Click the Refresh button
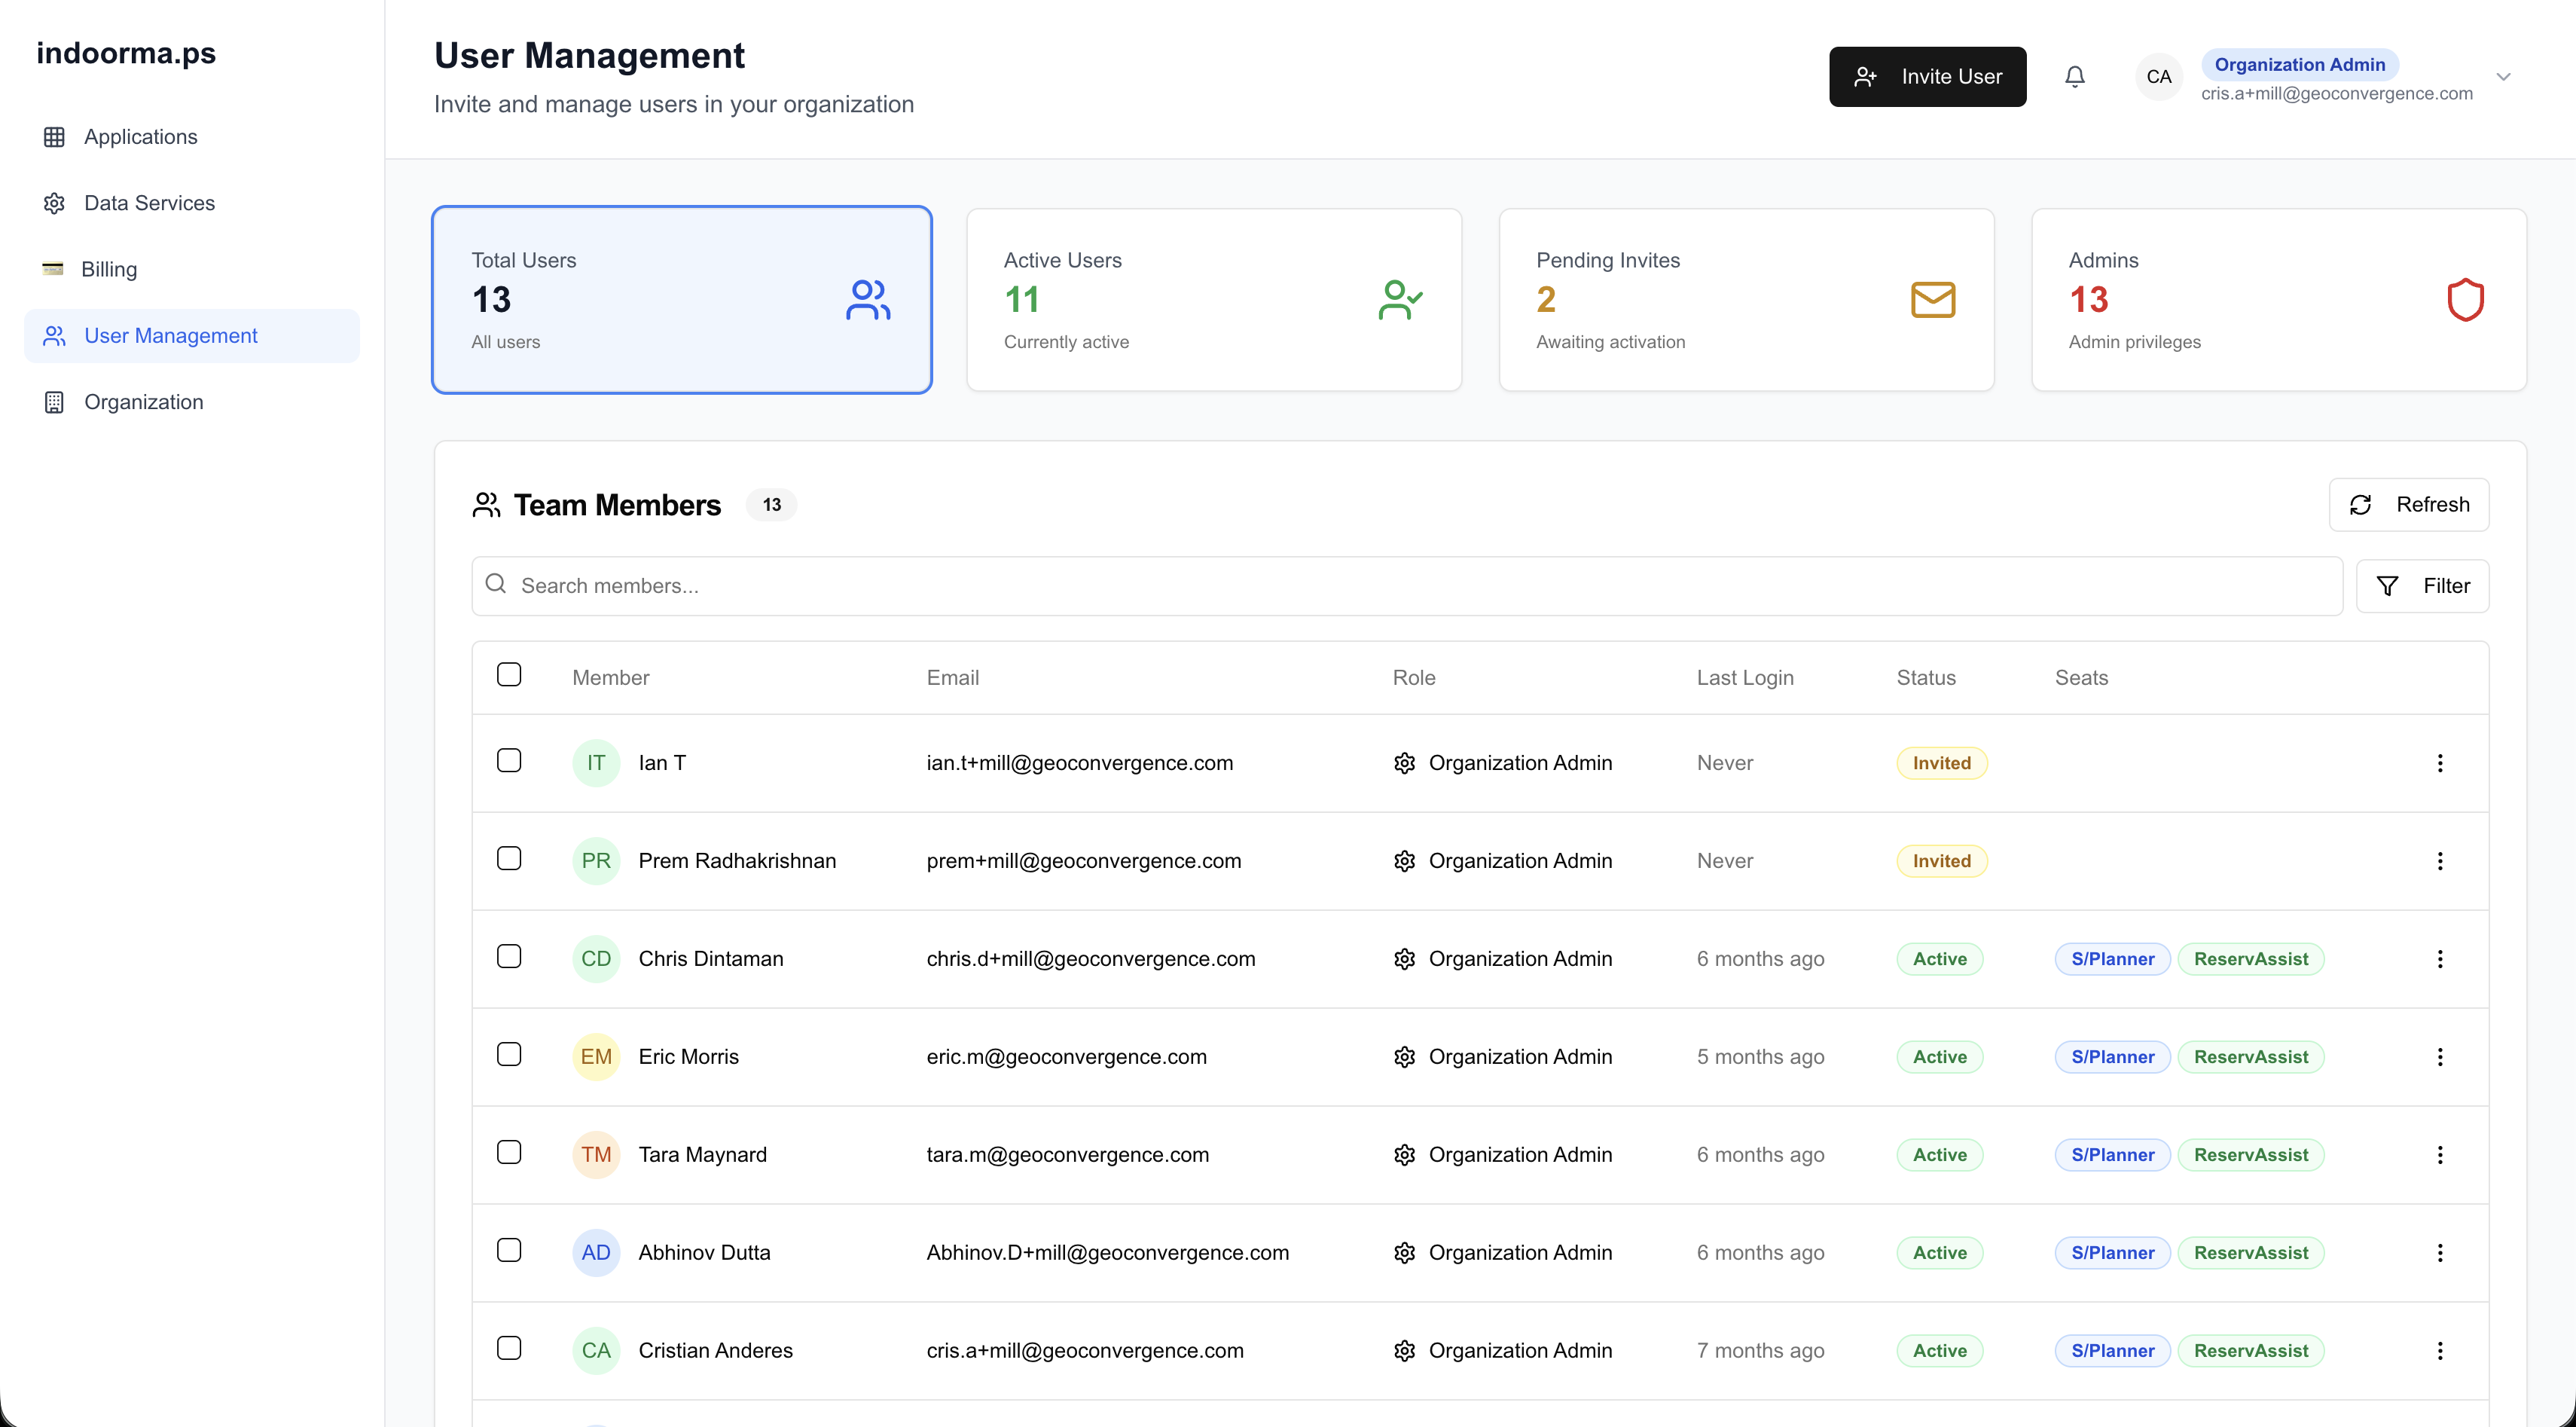The image size is (2576, 1427). [x=2409, y=505]
